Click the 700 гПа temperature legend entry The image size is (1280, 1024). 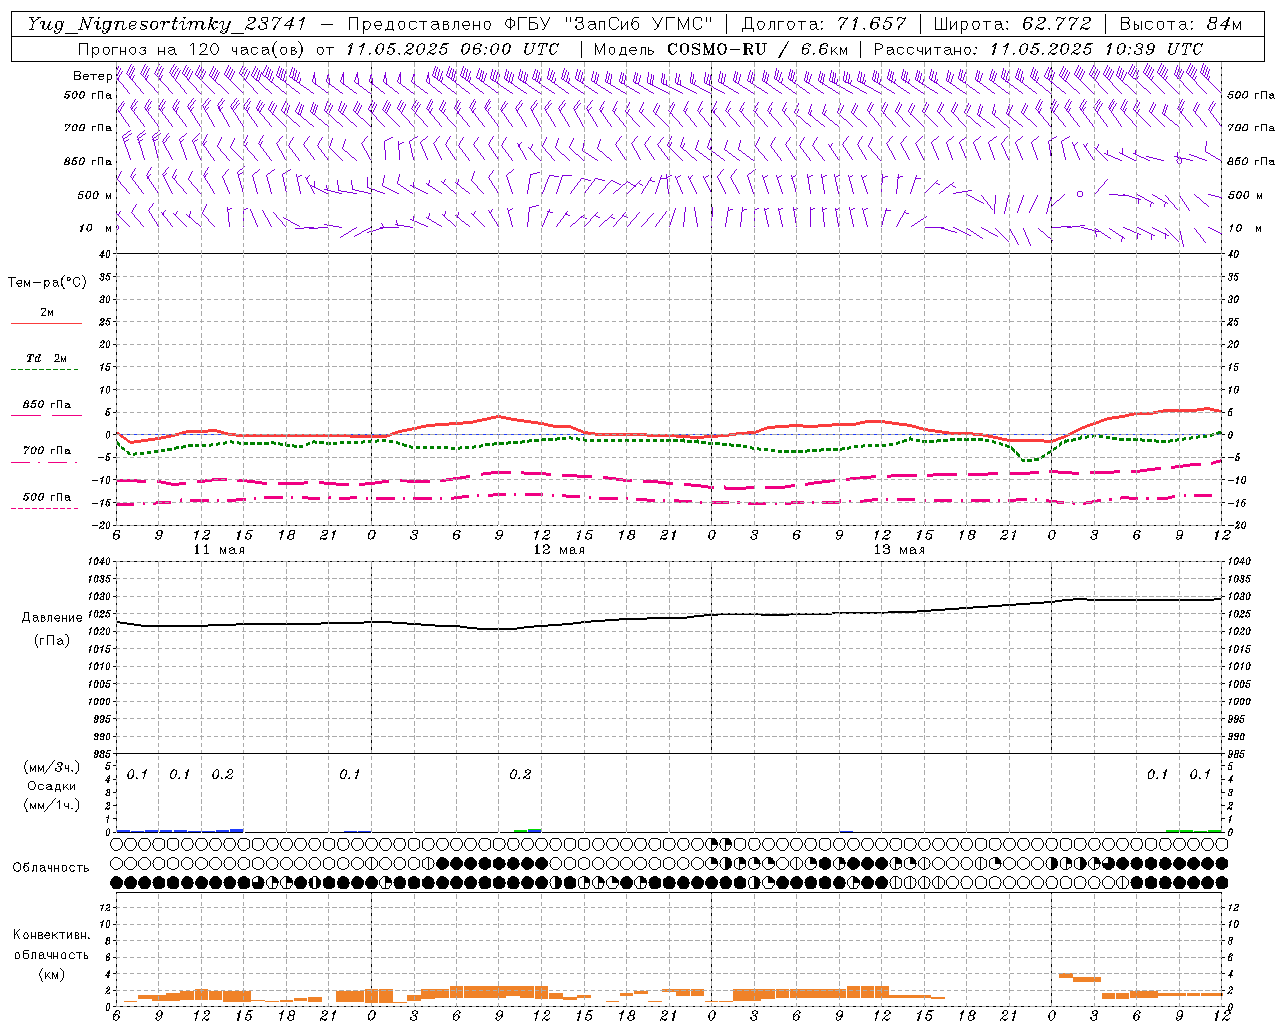[46, 451]
